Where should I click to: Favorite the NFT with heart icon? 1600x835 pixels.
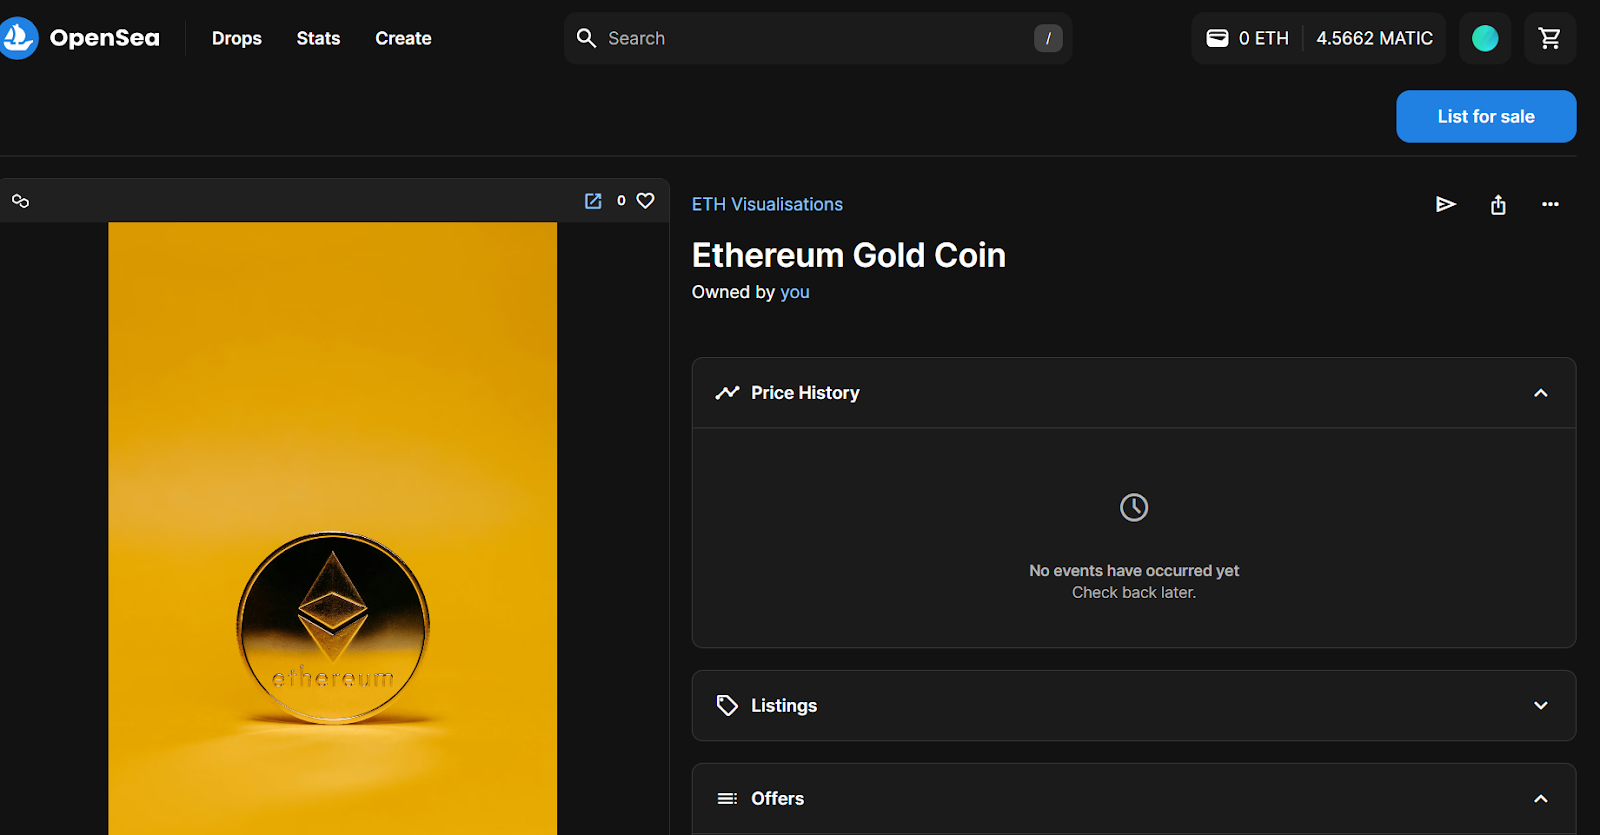tap(646, 201)
